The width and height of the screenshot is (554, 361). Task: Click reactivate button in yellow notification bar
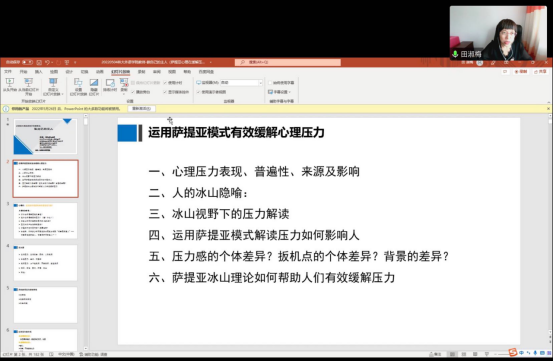141,109
